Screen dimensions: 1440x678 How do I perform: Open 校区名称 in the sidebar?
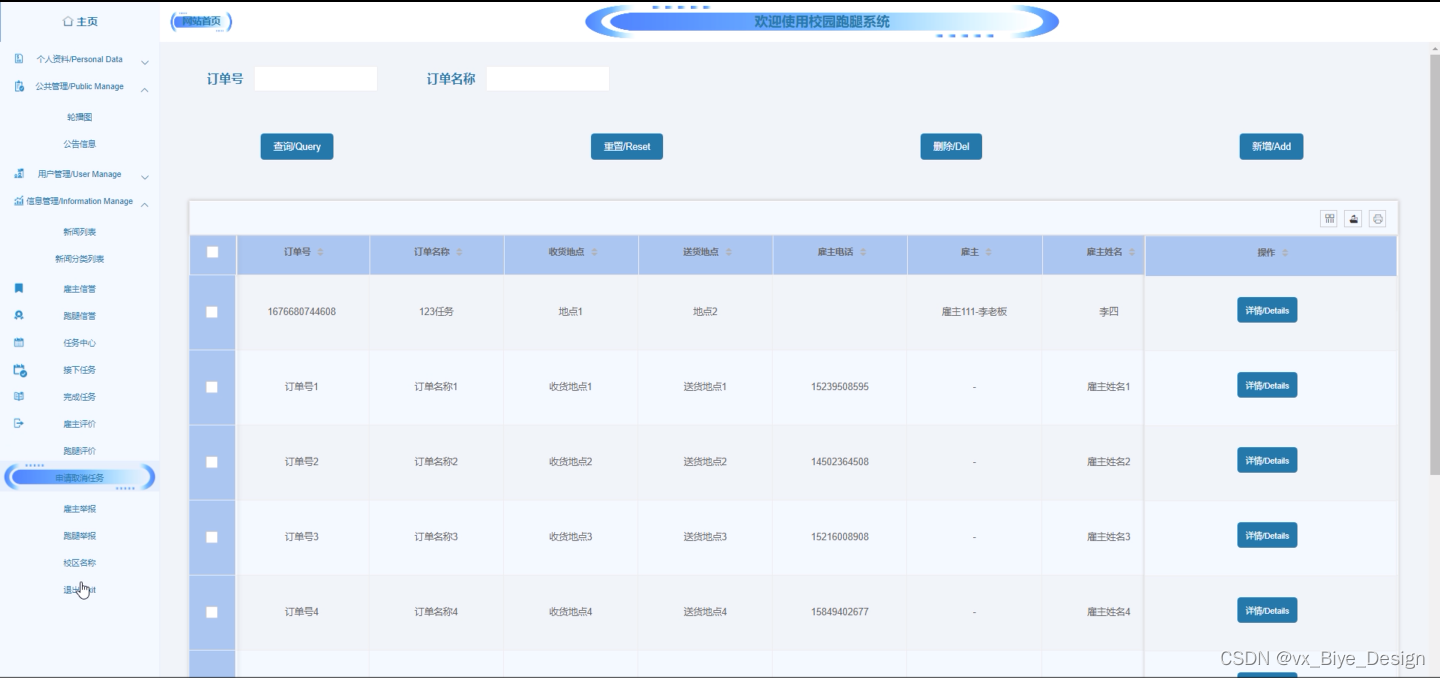click(x=80, y=563)
